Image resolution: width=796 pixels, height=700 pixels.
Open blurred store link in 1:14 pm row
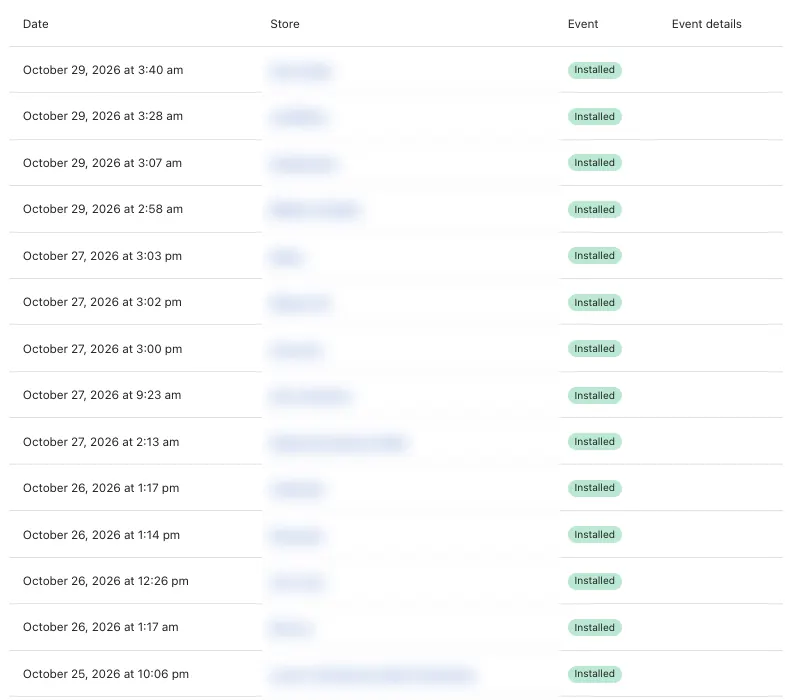pyautogui.click(x=297, y=537)
